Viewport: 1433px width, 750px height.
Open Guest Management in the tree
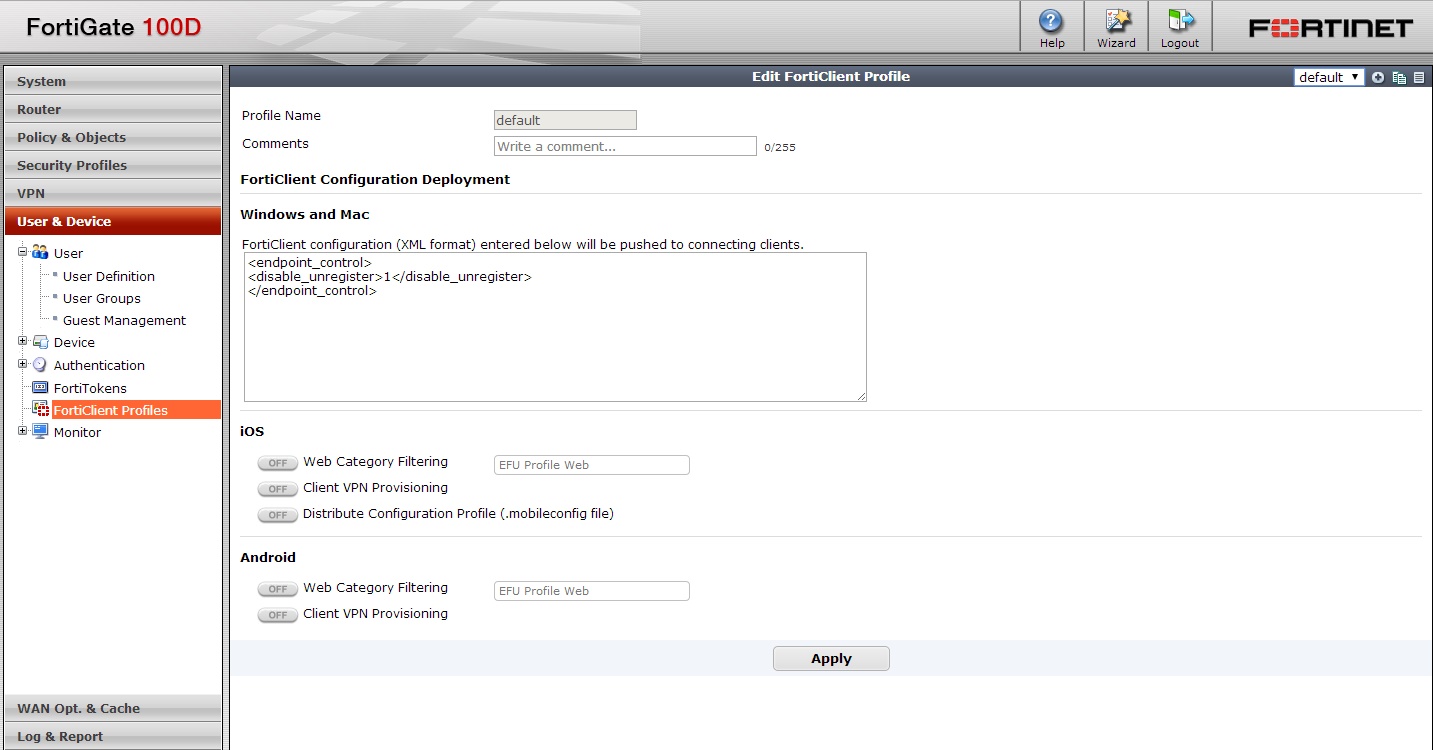(124, 320)
